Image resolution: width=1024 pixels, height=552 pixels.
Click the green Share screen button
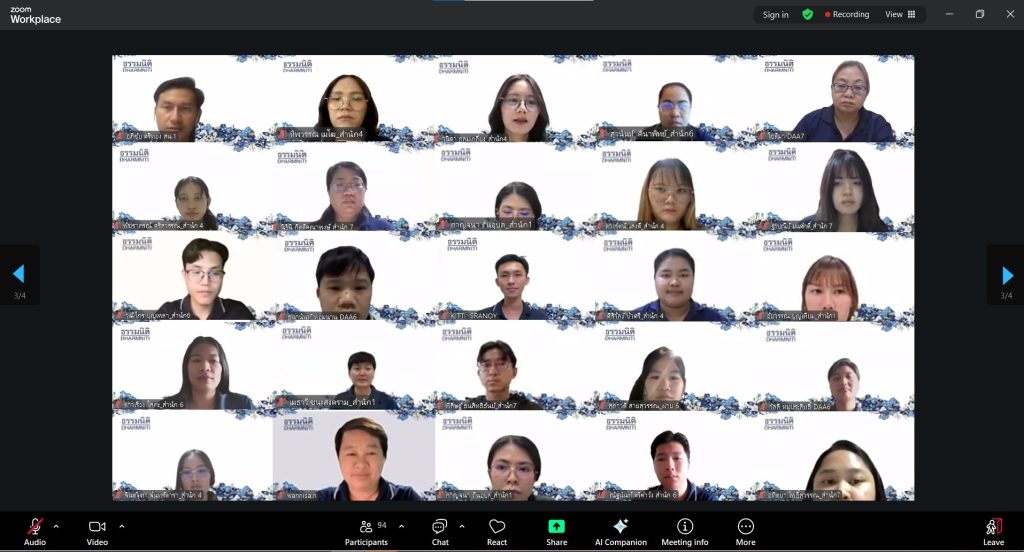[x=556, y=527]
